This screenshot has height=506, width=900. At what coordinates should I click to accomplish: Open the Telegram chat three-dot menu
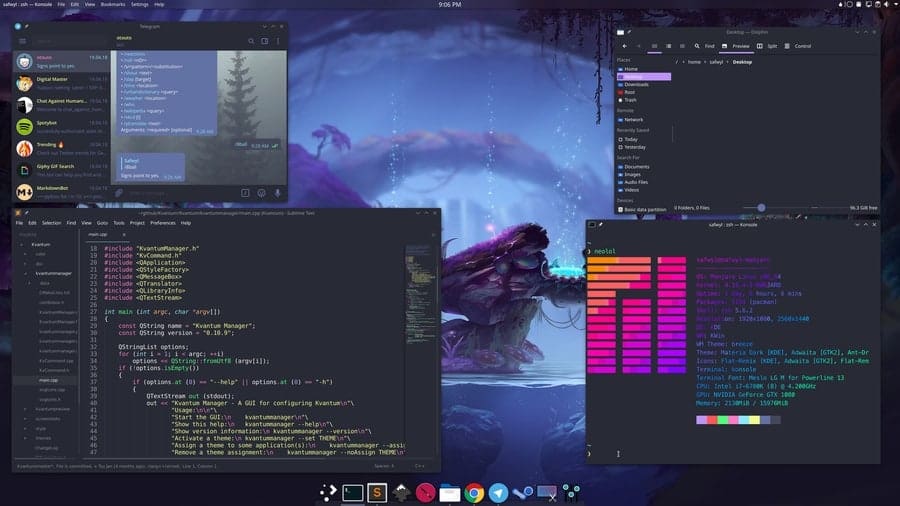coord(278,41)
